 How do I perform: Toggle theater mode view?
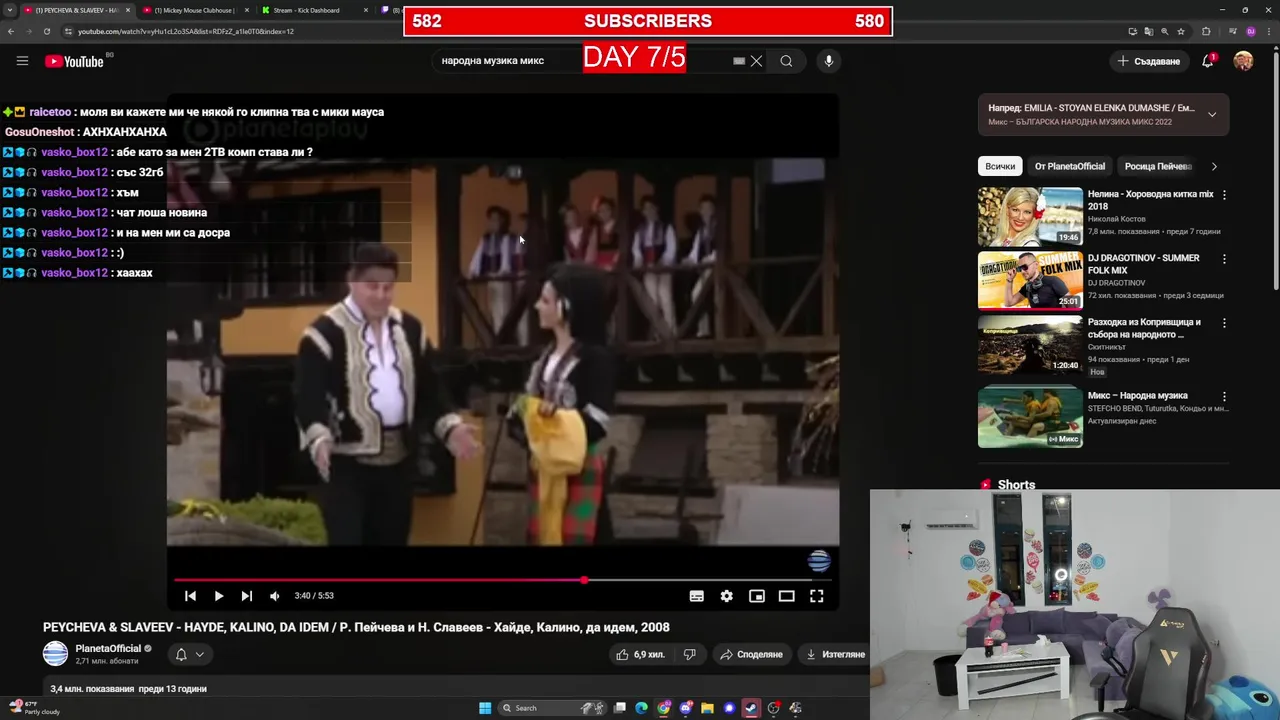pos(787,596)
